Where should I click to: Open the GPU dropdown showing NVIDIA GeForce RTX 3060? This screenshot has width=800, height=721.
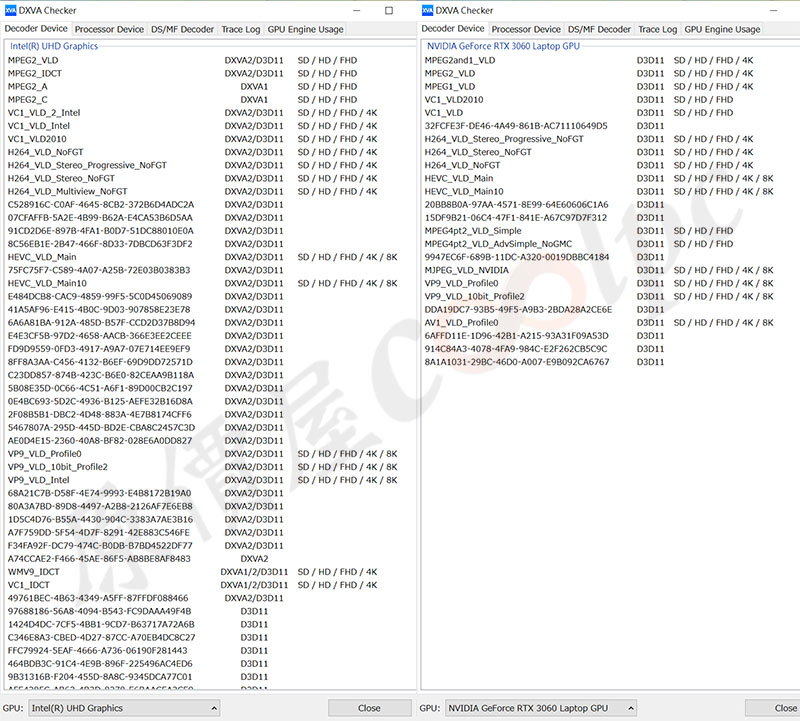coord(541,708)
